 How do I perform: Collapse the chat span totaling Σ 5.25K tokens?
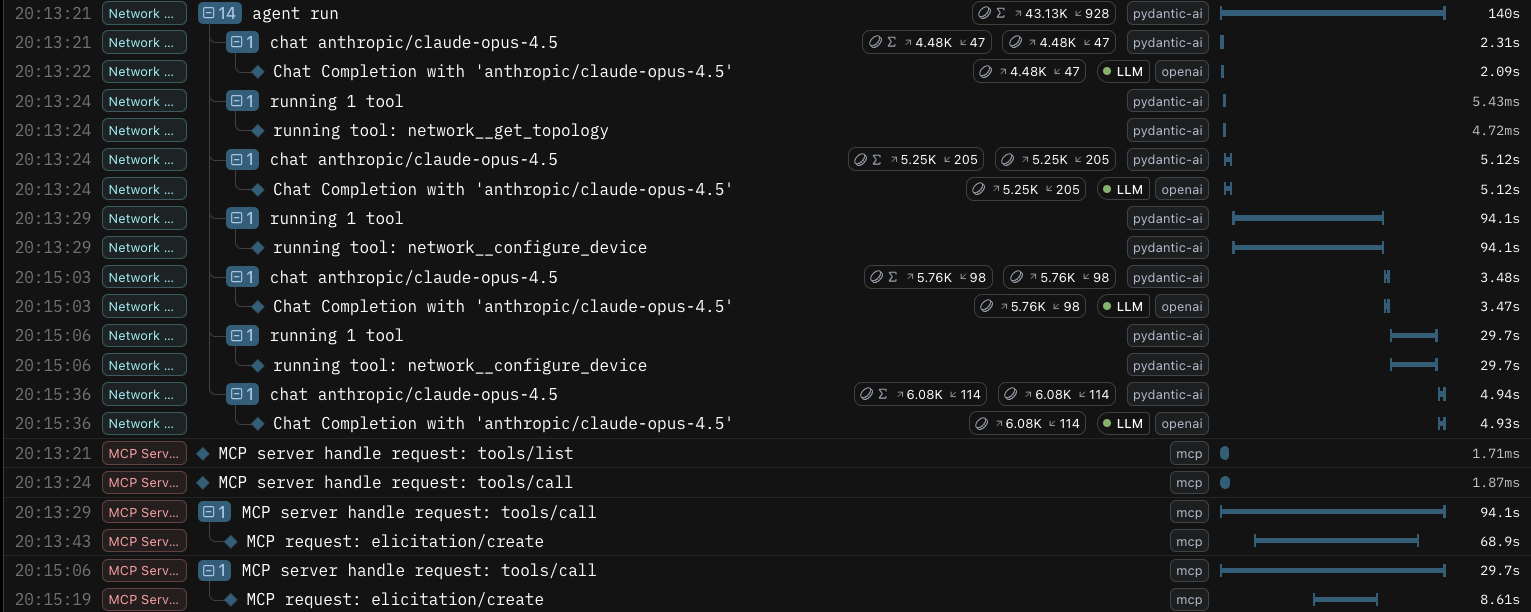[x=243, y=160]
